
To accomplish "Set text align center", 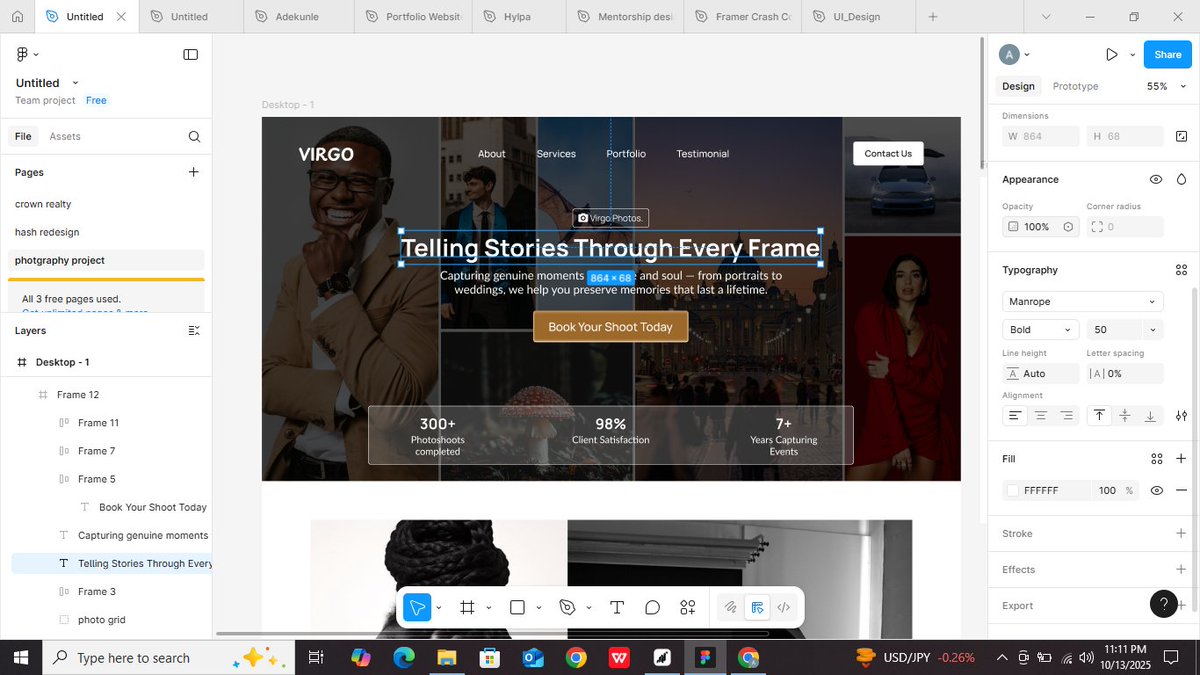I will point(1041,415).
